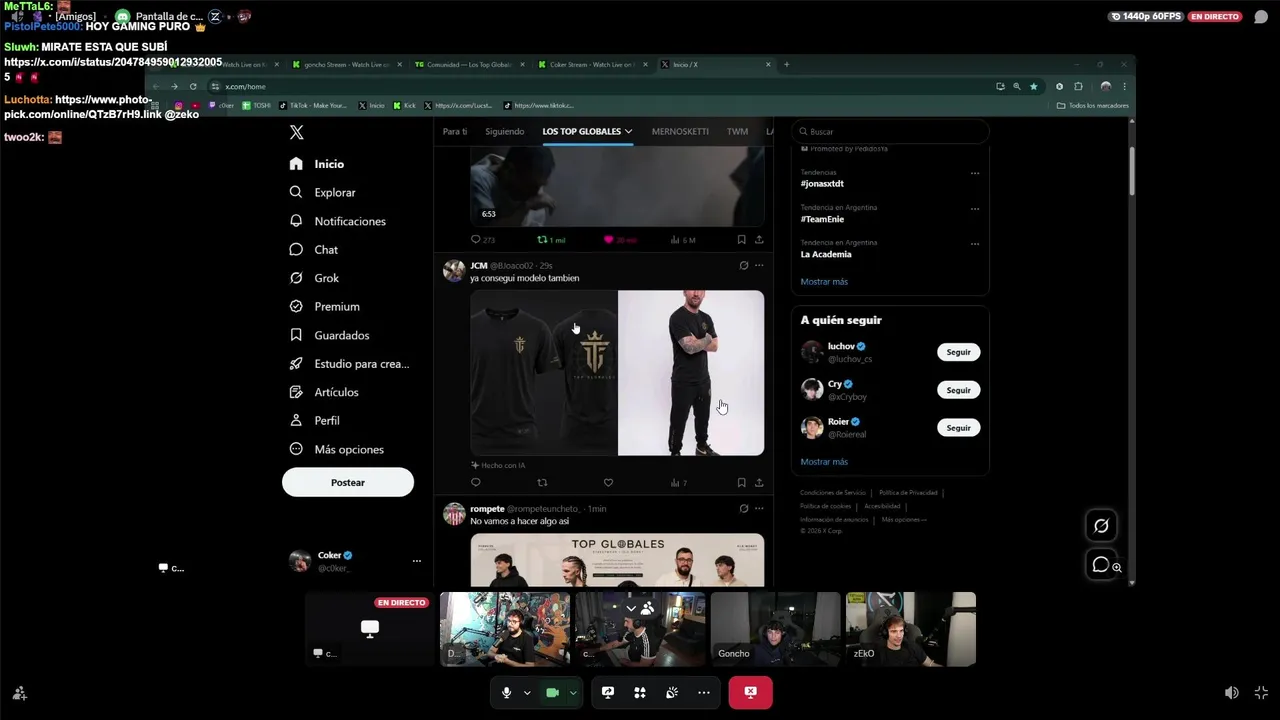This screenshot has height=720, width=1280.
Task: Switch to Siguiendo tab
Action: pyautogui.click(x=505, y=131)
